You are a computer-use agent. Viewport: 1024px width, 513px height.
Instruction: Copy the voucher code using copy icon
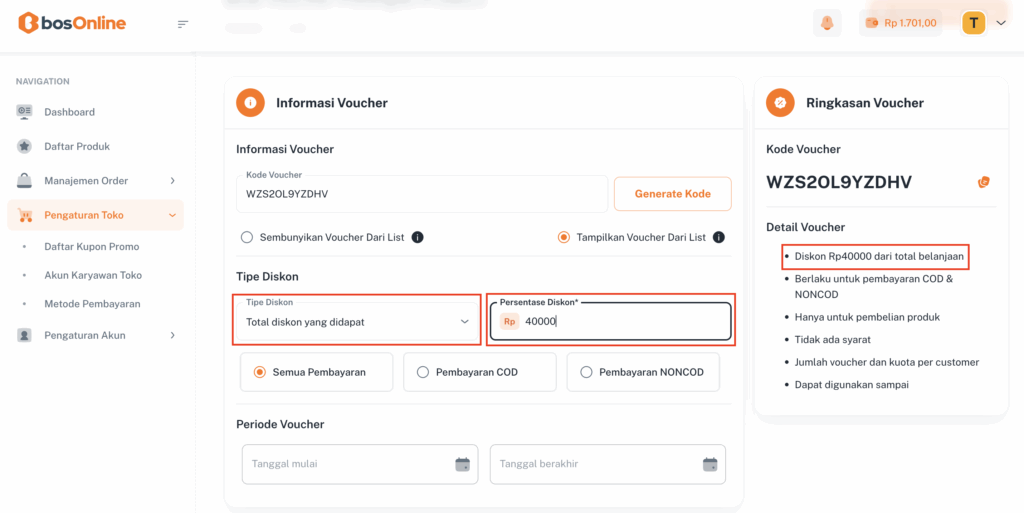pos(983,181)
